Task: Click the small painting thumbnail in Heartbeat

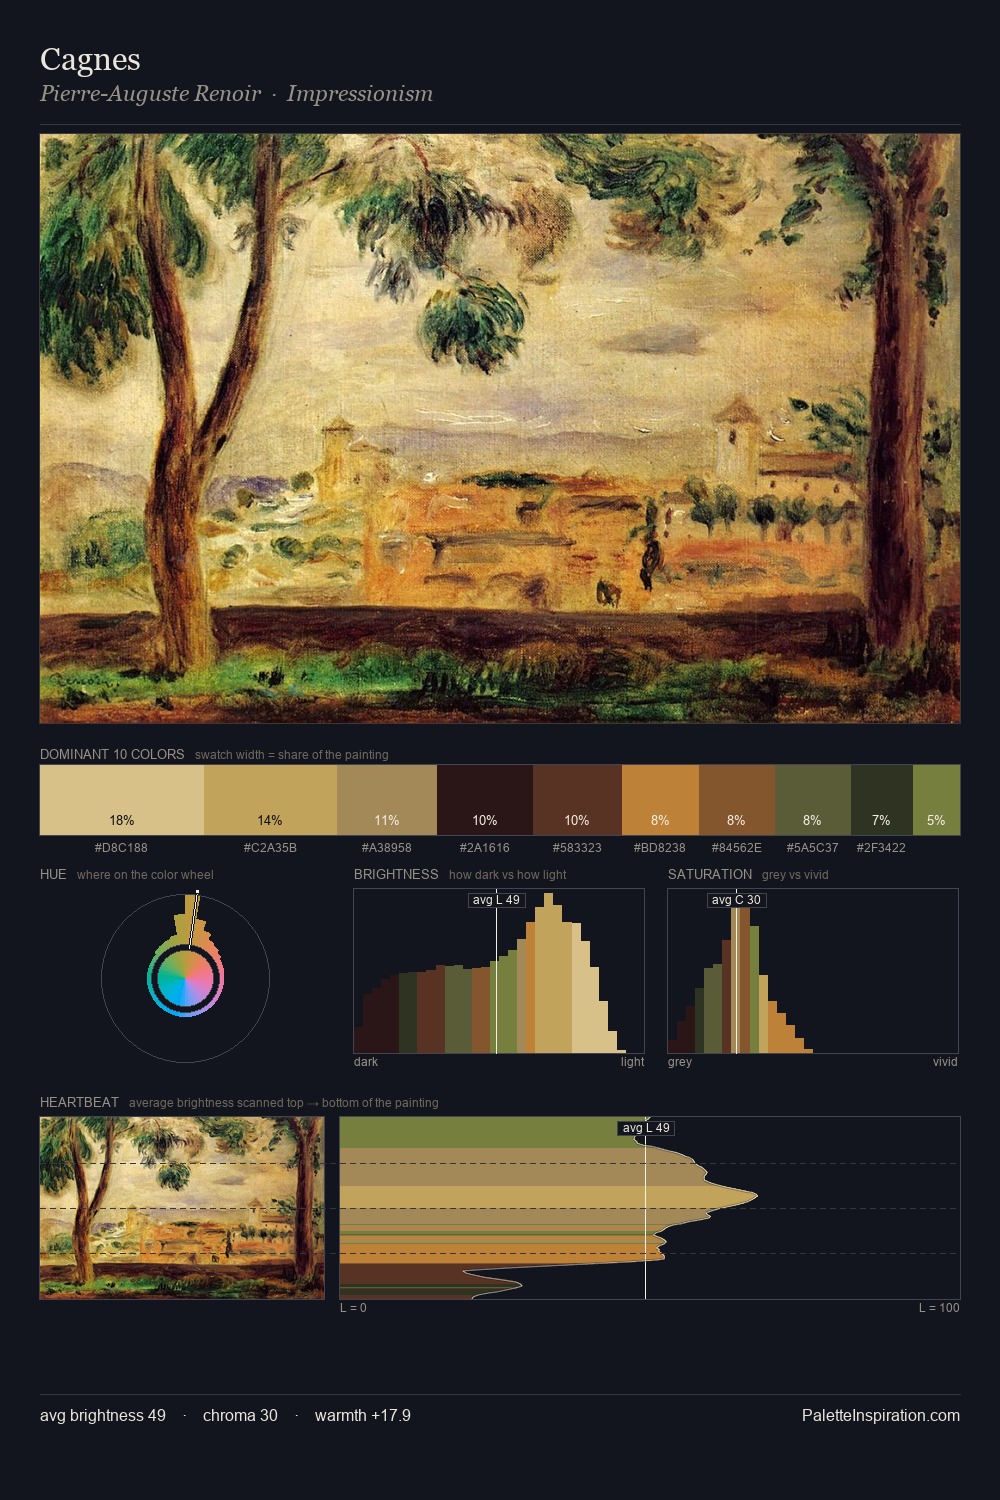Action: click(182, 1208)
